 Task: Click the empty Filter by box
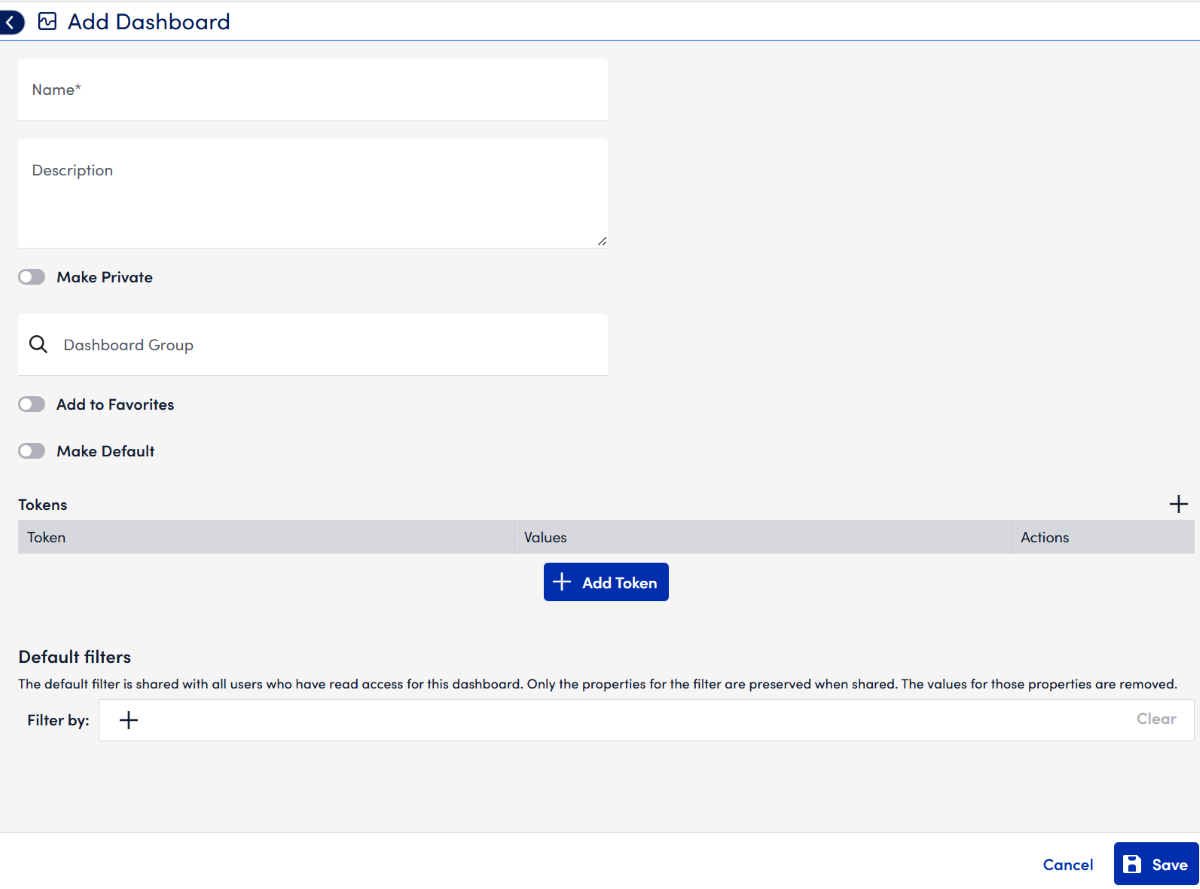[640, 720]
